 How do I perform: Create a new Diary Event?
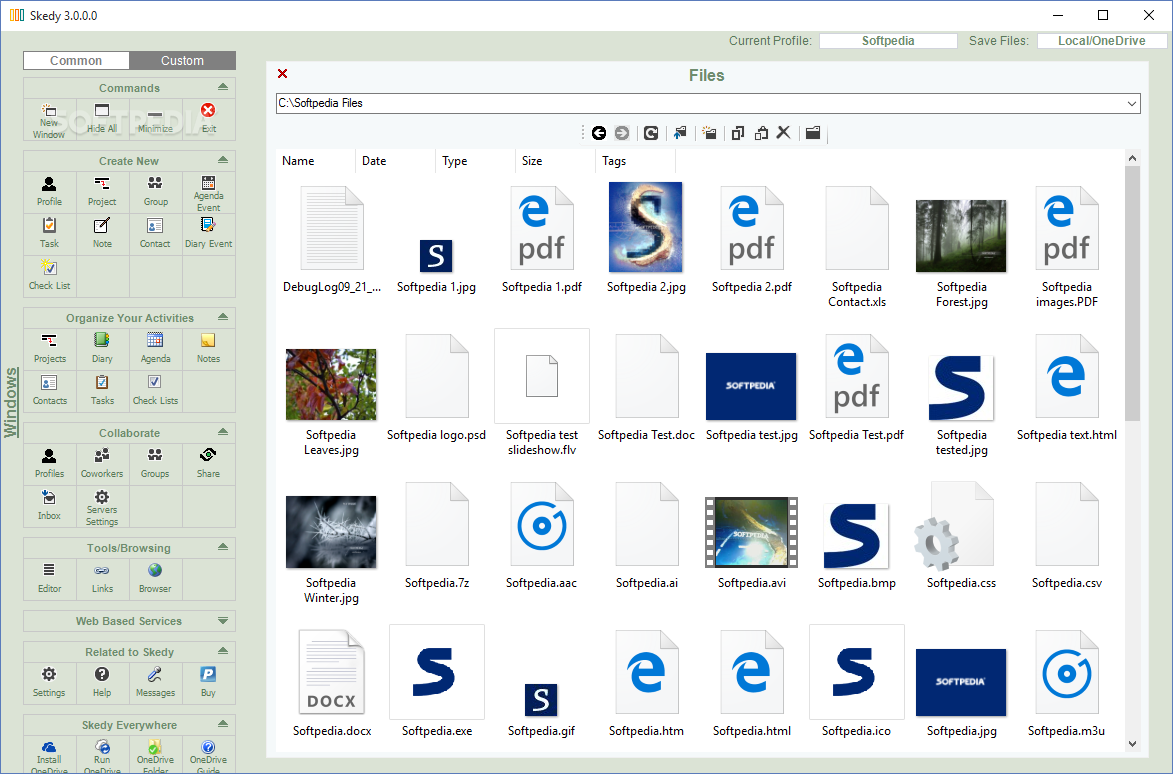point(209,234)
